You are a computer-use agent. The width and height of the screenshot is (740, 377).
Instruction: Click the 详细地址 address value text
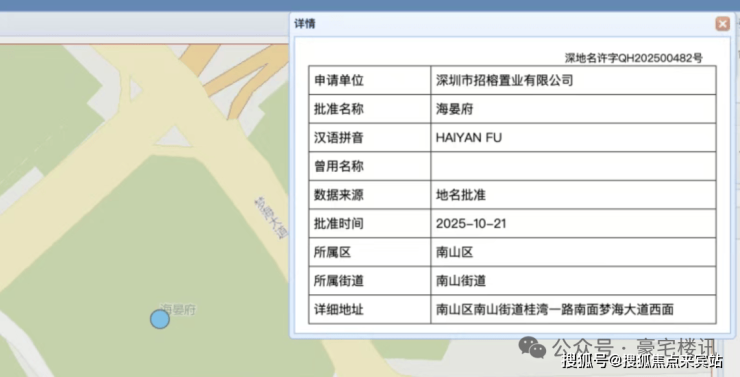[x=555, y=310]
